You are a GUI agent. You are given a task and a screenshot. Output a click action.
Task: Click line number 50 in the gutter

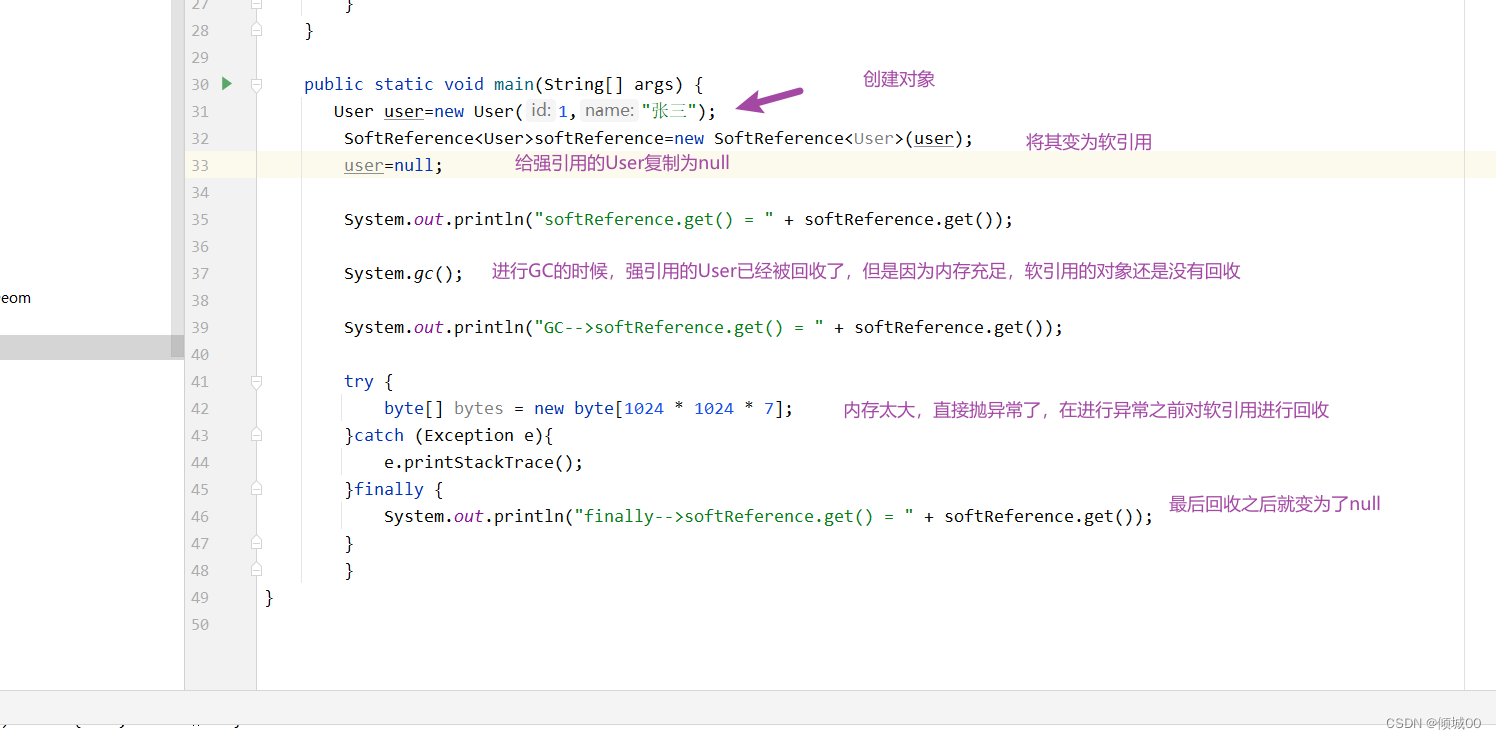point(200,625)
